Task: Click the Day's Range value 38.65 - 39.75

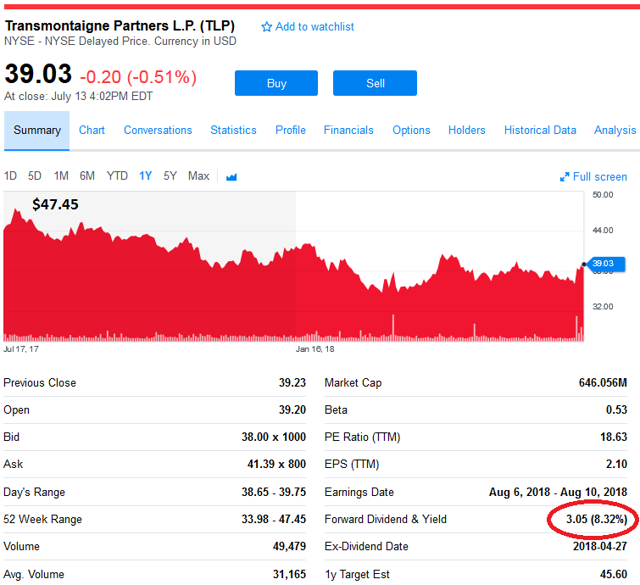Action: click(x=273, y=492)
